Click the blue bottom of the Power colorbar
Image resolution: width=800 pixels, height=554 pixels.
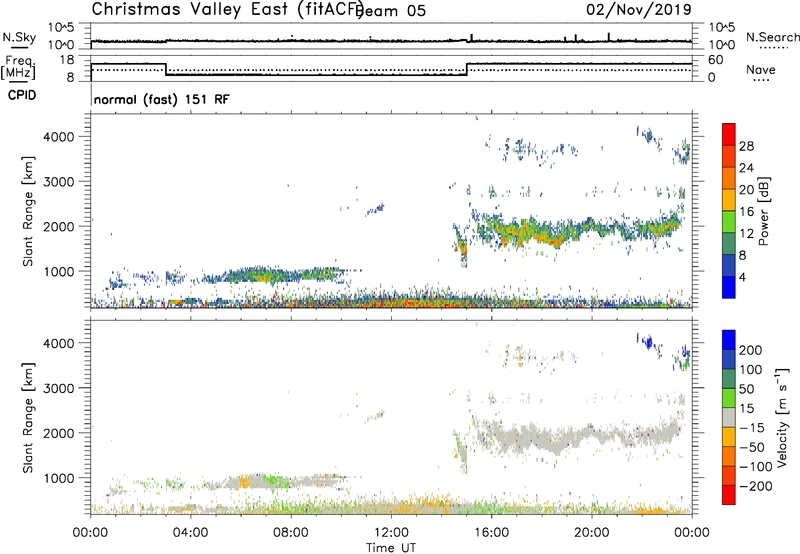(x=729, y=287)
